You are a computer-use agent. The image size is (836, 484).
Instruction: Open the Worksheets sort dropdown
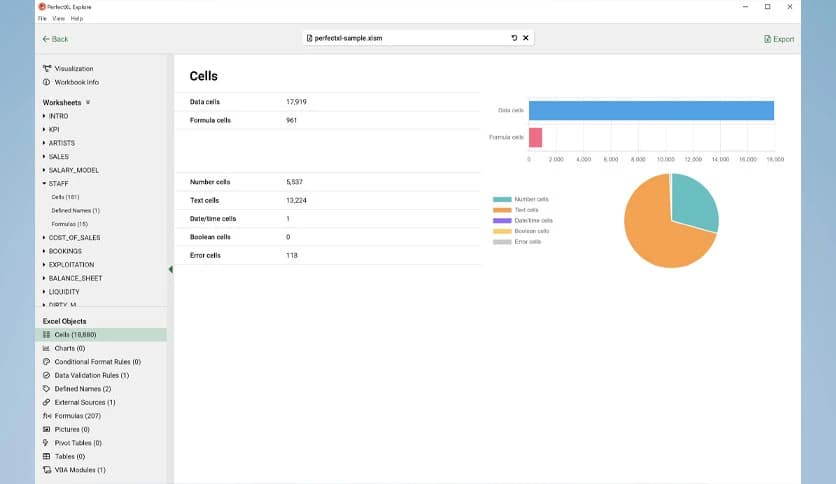(x=88, y=102)
